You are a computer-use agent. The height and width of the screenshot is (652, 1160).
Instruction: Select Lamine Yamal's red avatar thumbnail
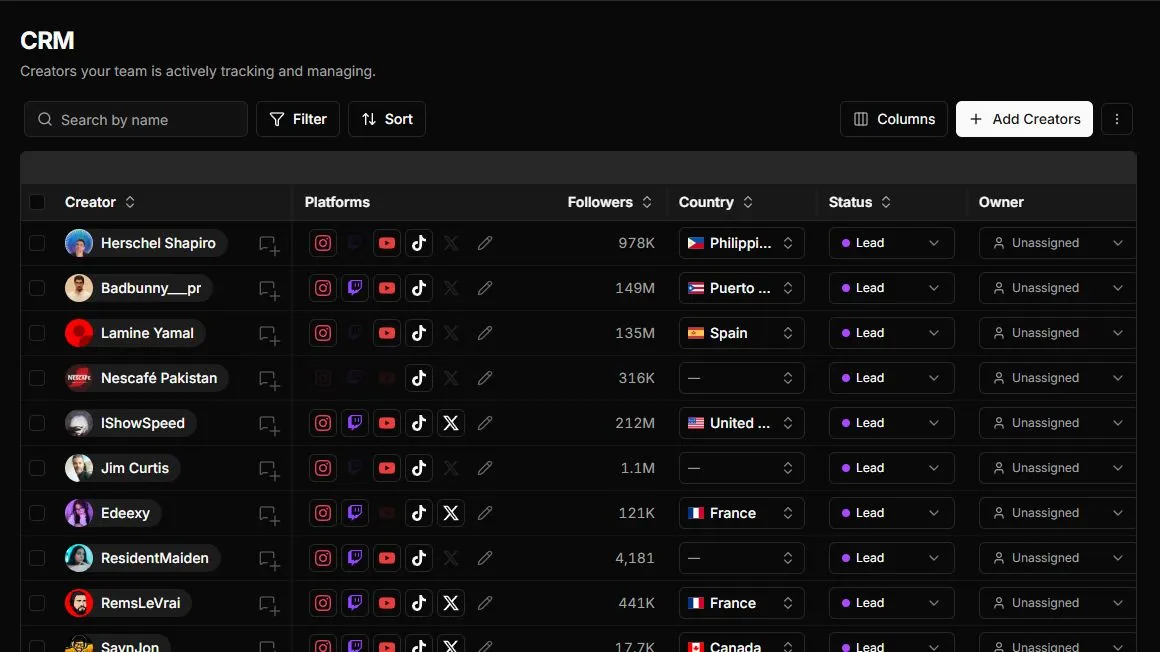[x=79, y=333]
